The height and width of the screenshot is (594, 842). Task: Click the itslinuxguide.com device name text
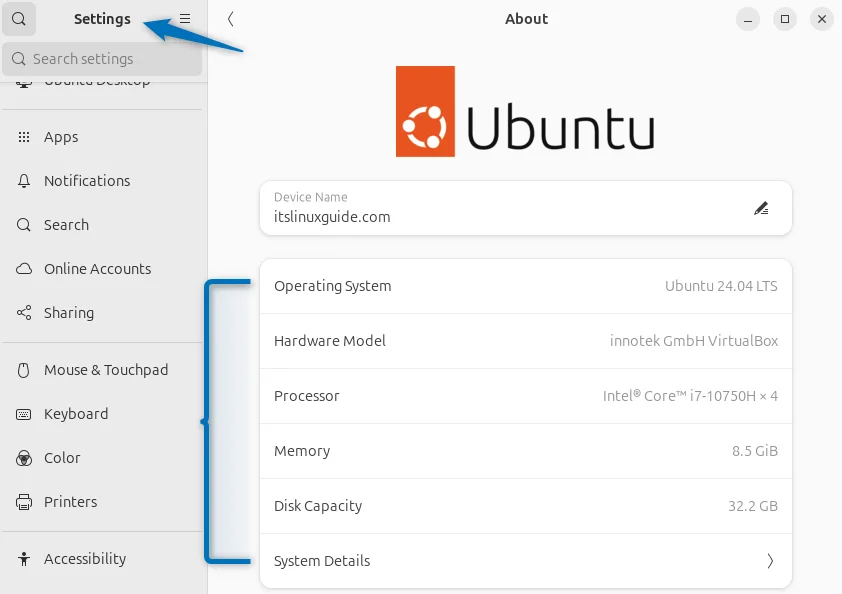point(332,217)
